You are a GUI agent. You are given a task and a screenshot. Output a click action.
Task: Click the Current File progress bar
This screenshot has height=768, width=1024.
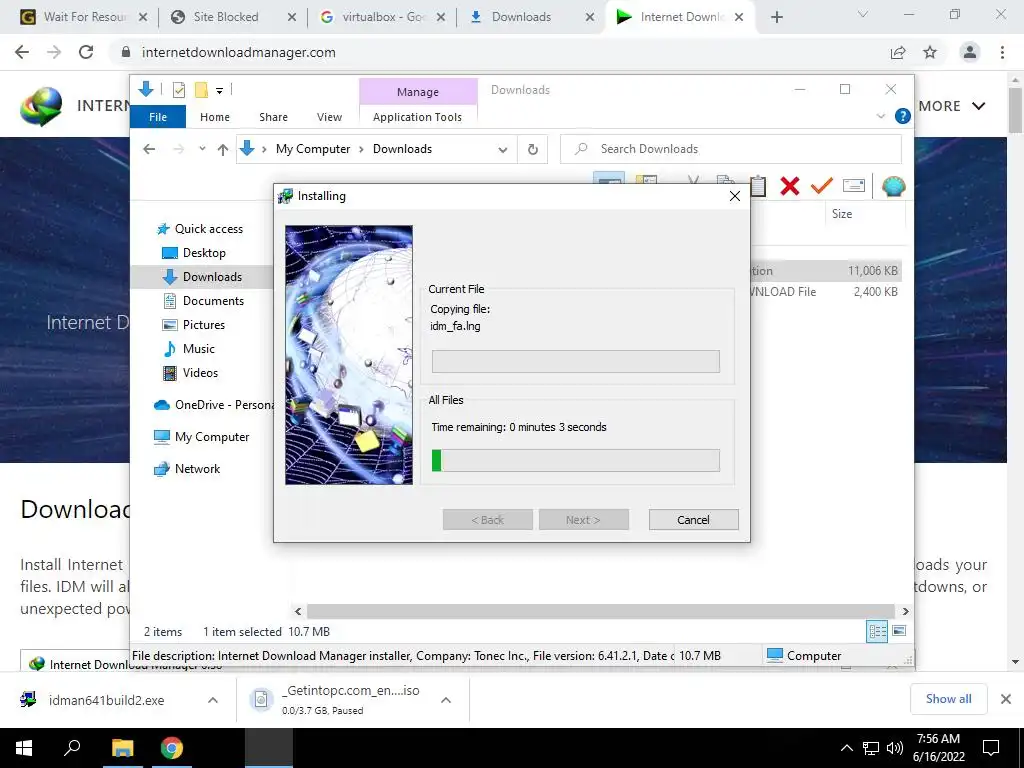(575, 362)
